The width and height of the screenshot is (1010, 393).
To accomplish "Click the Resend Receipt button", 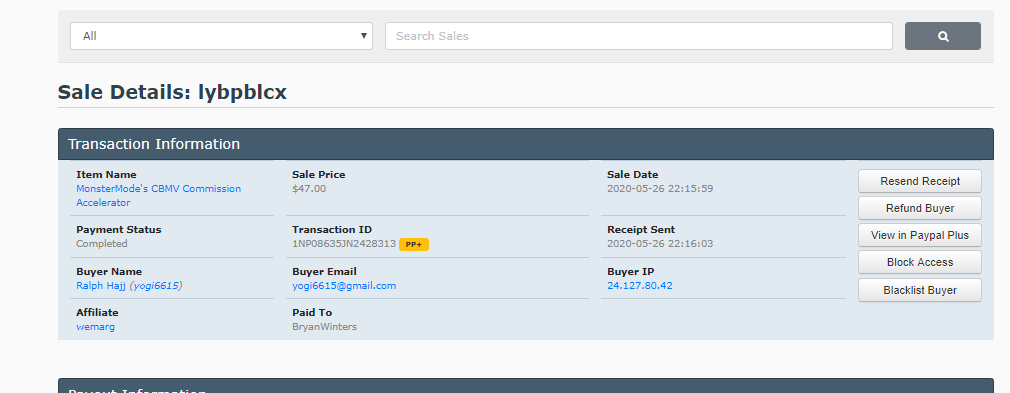I will pyautogui.click(x=920, y=181).
